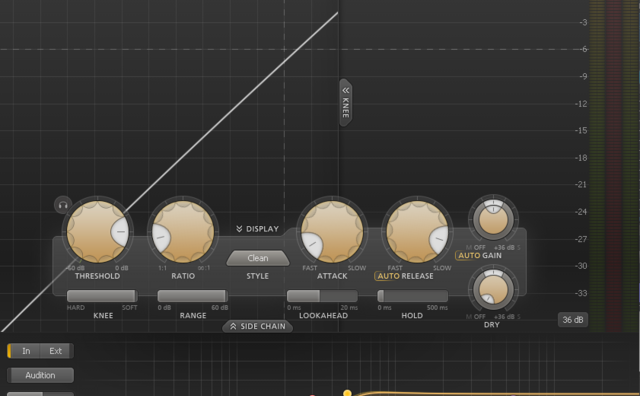Click the Audition button
This screenshot has height=396, width=640.
click(40, 375)
